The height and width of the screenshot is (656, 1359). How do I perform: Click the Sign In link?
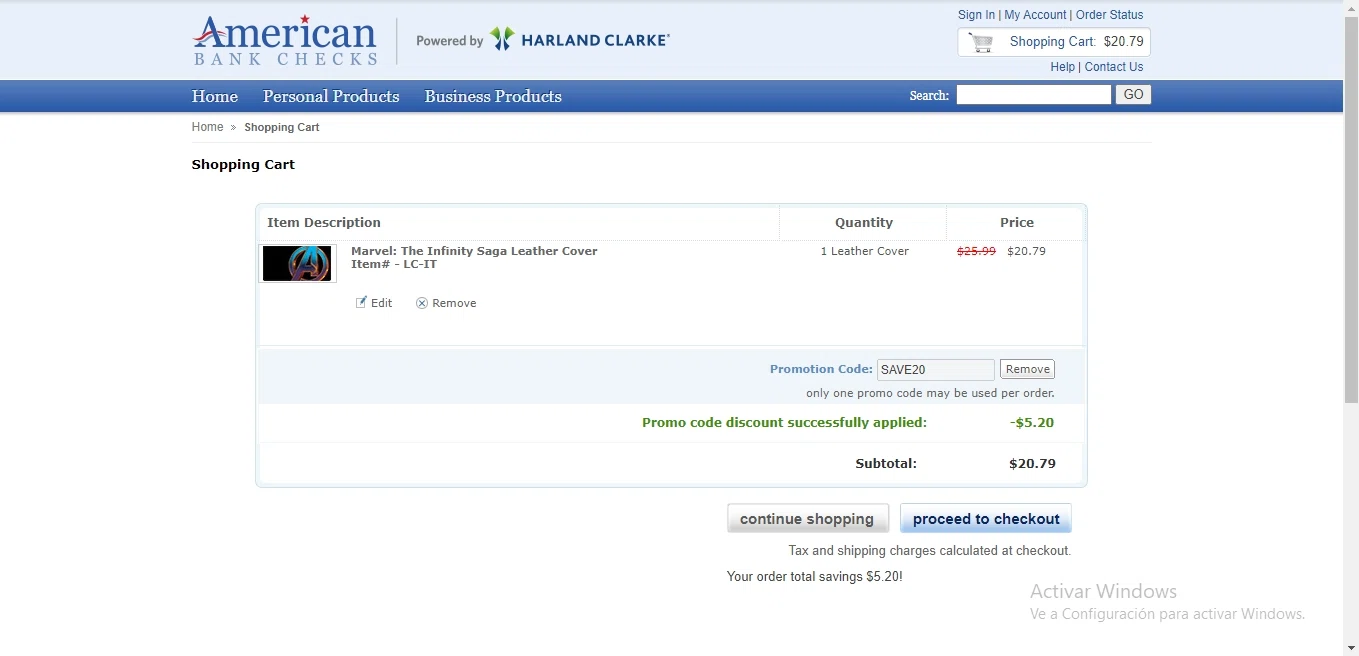click(x=976, y=15)
